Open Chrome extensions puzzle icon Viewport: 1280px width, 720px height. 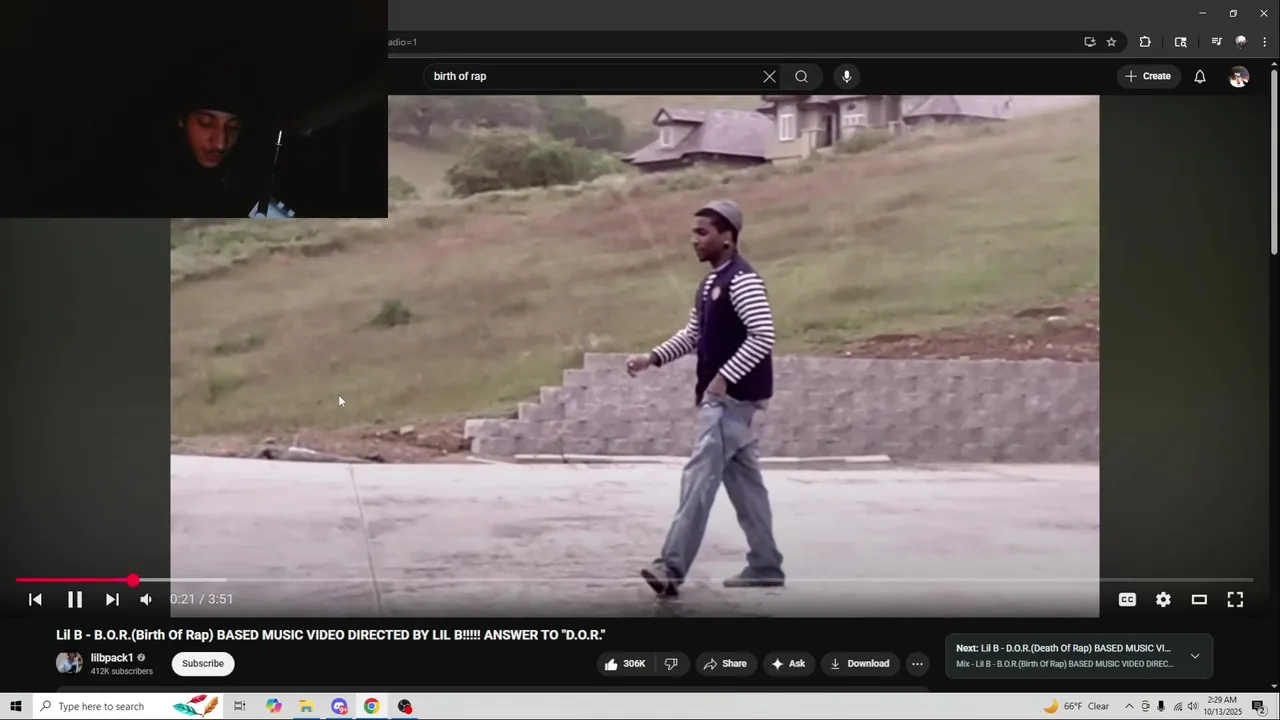pyautogui.click(x=1145, y=42)
